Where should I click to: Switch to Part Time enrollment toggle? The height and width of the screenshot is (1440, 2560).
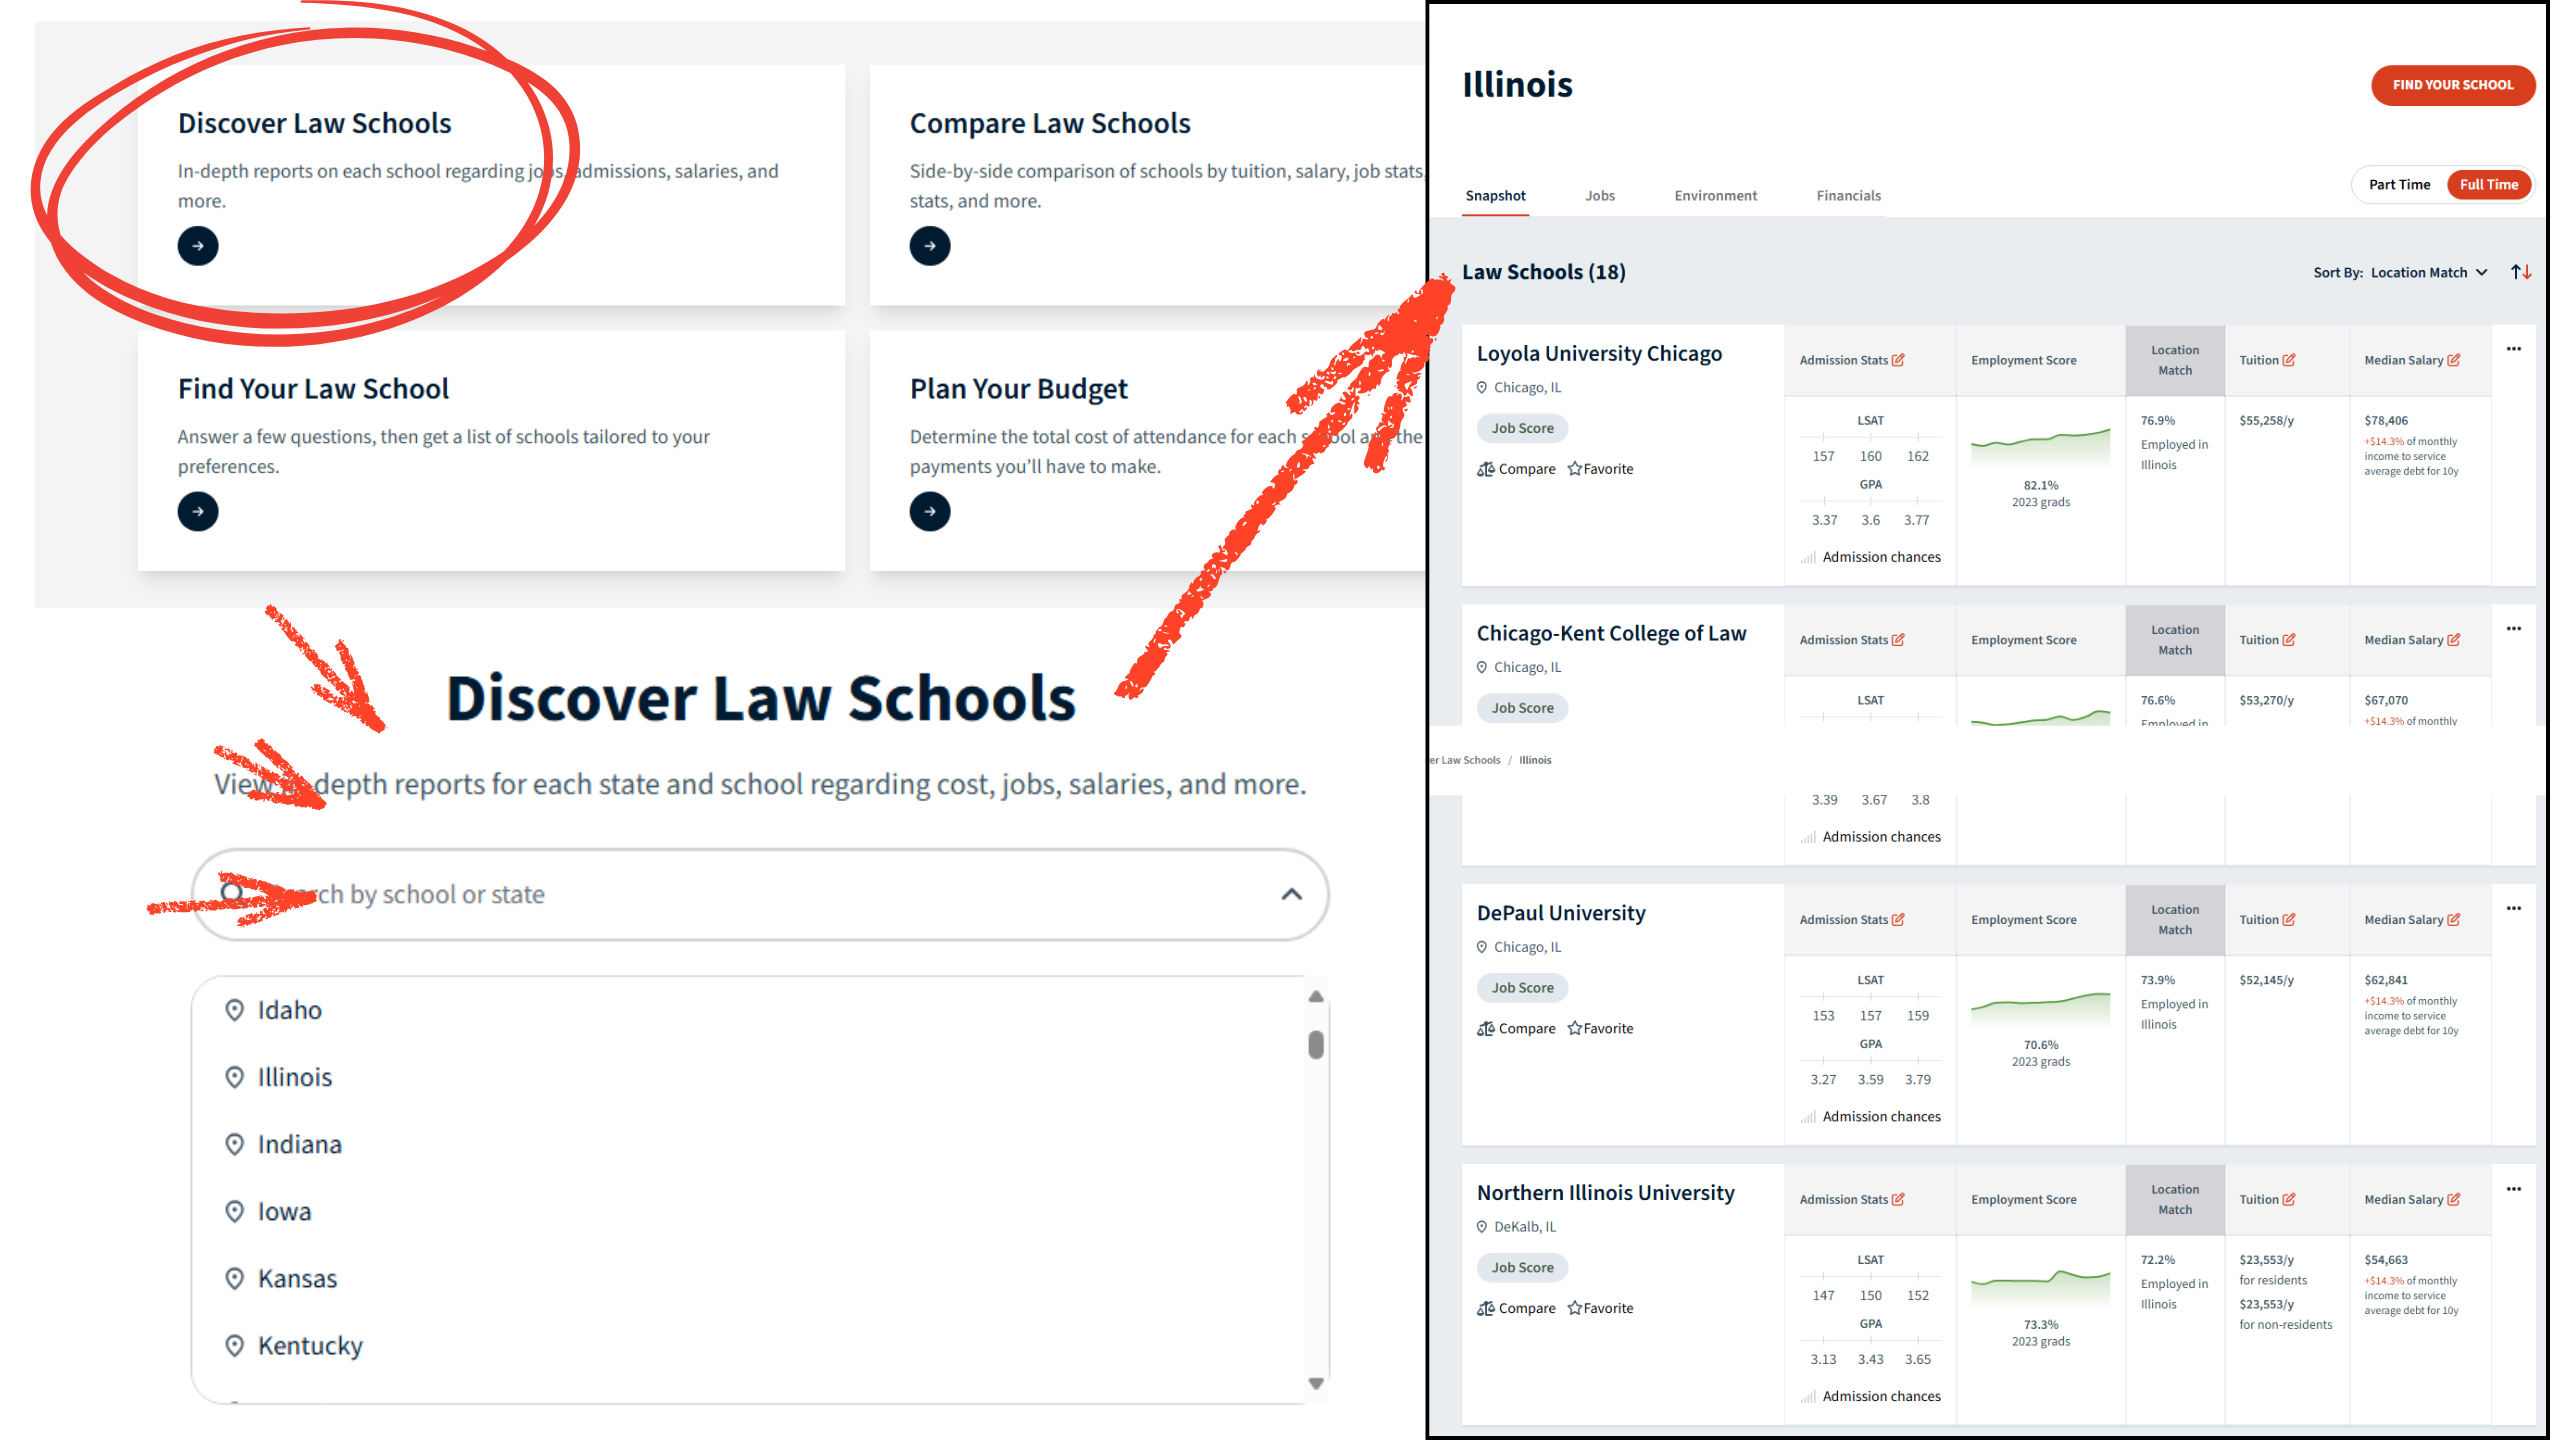(x=2399, y=185)
